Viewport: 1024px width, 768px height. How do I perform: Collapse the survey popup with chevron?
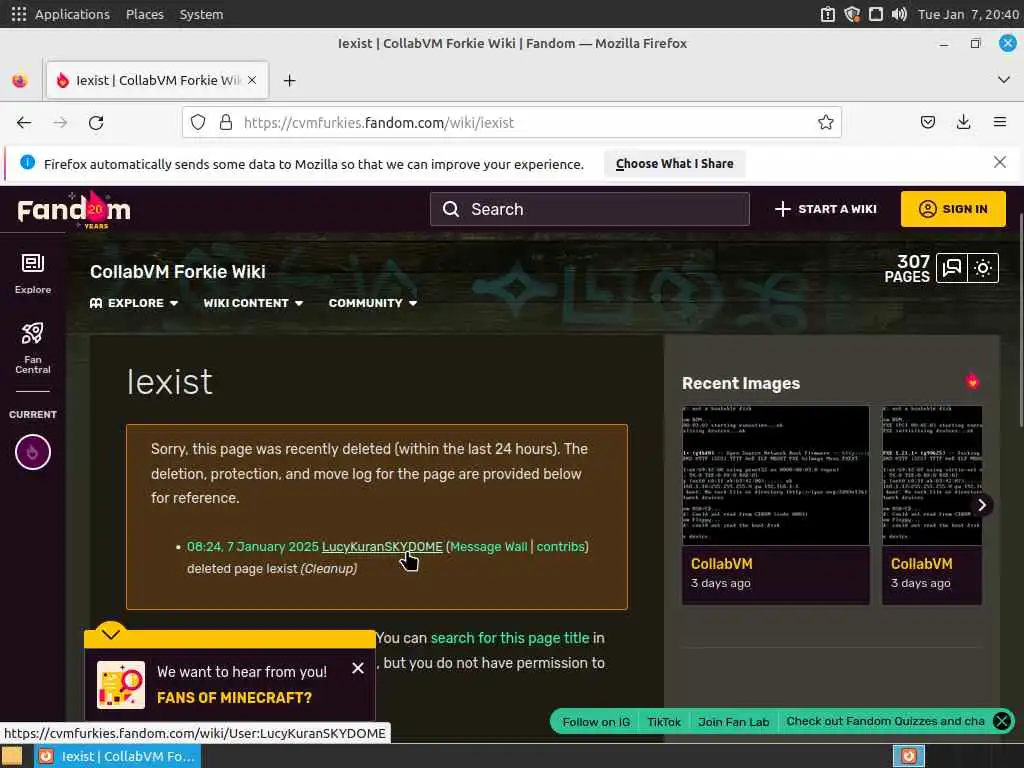tap(111, 633)
